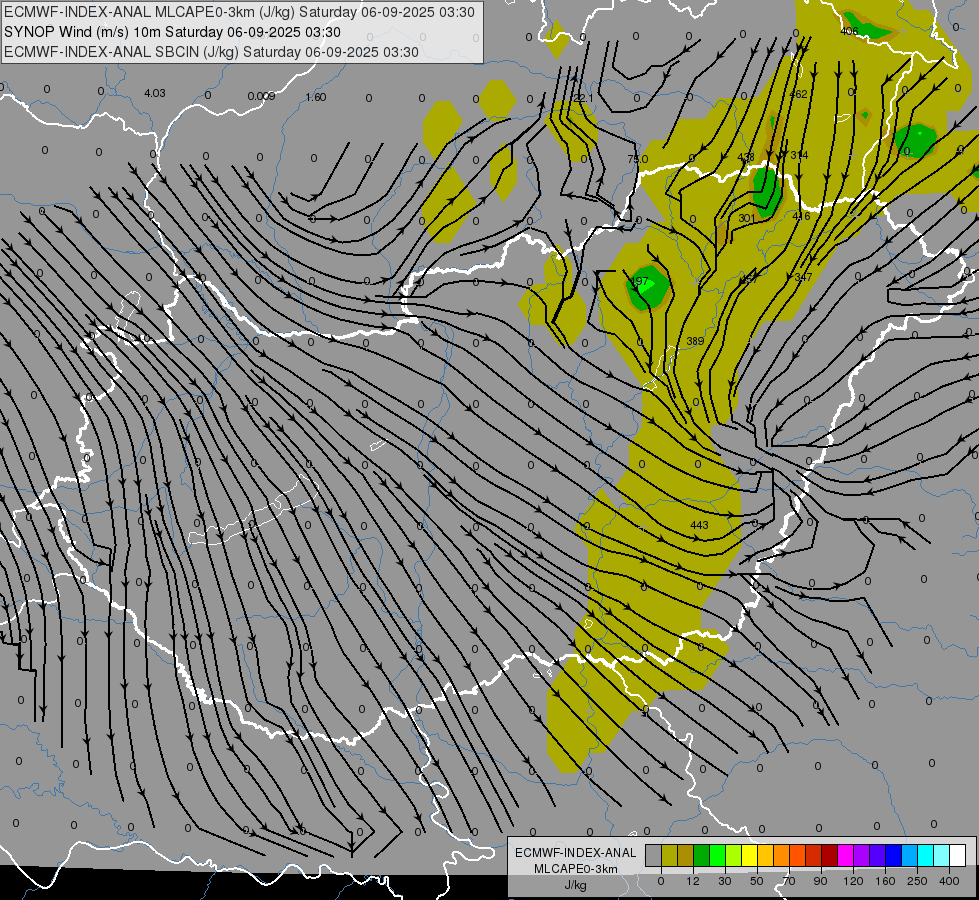
Task: Click the map value 1.60
Action: click(316, 97)
